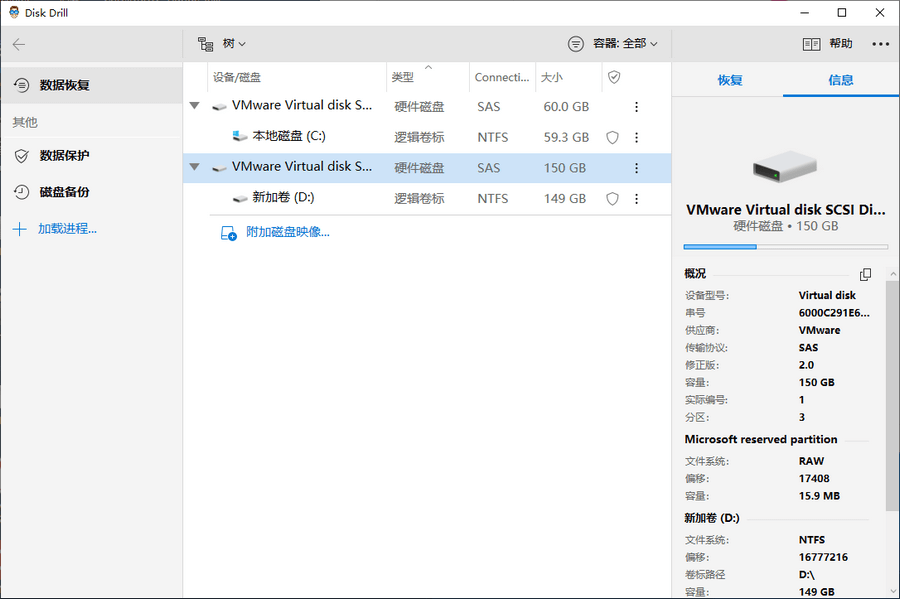
Task: Click the 新加卷 (D:) drive icon
Action: point(240,199)
